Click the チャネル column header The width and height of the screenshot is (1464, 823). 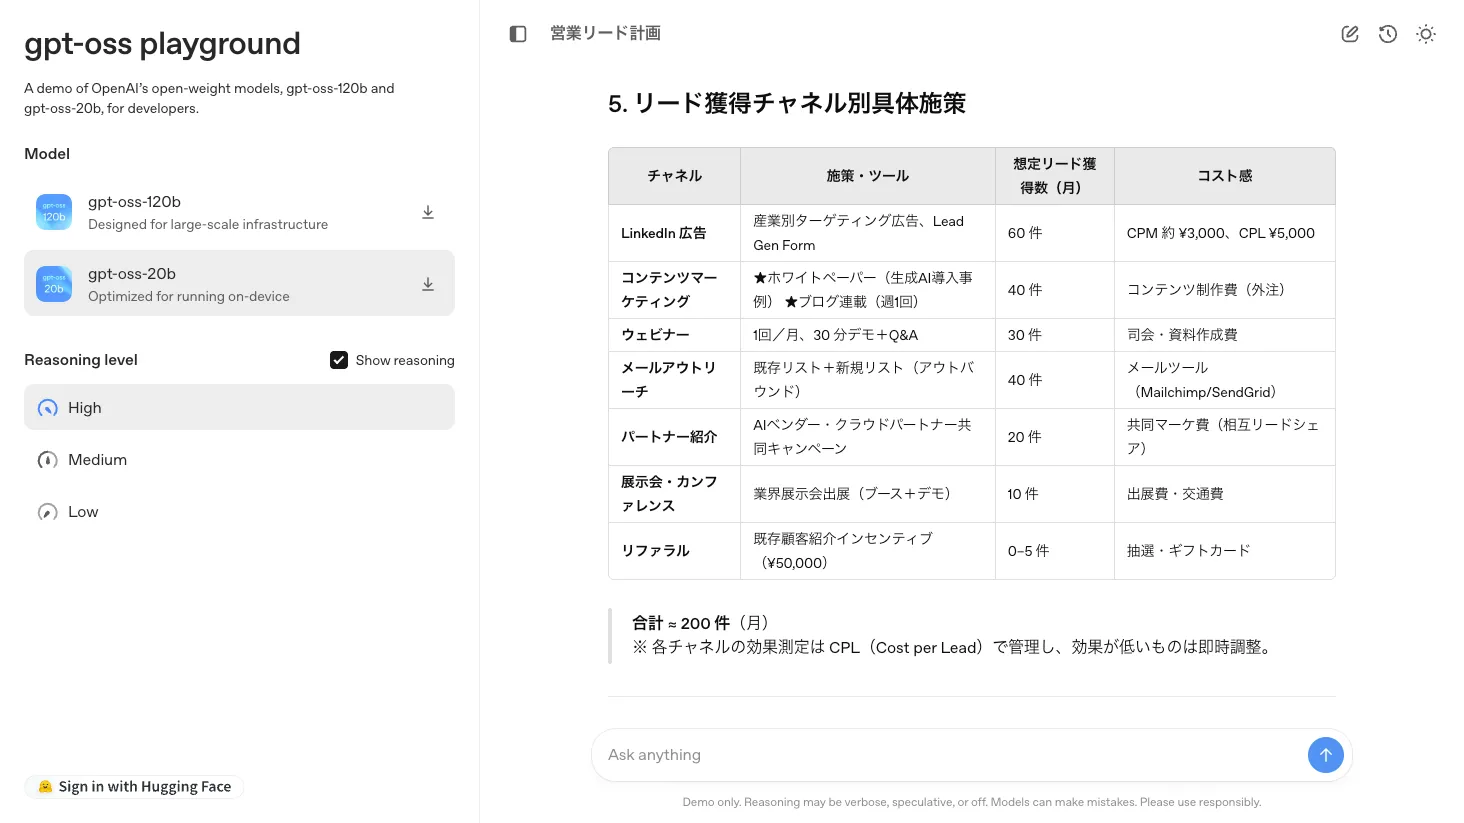(675, 176)
